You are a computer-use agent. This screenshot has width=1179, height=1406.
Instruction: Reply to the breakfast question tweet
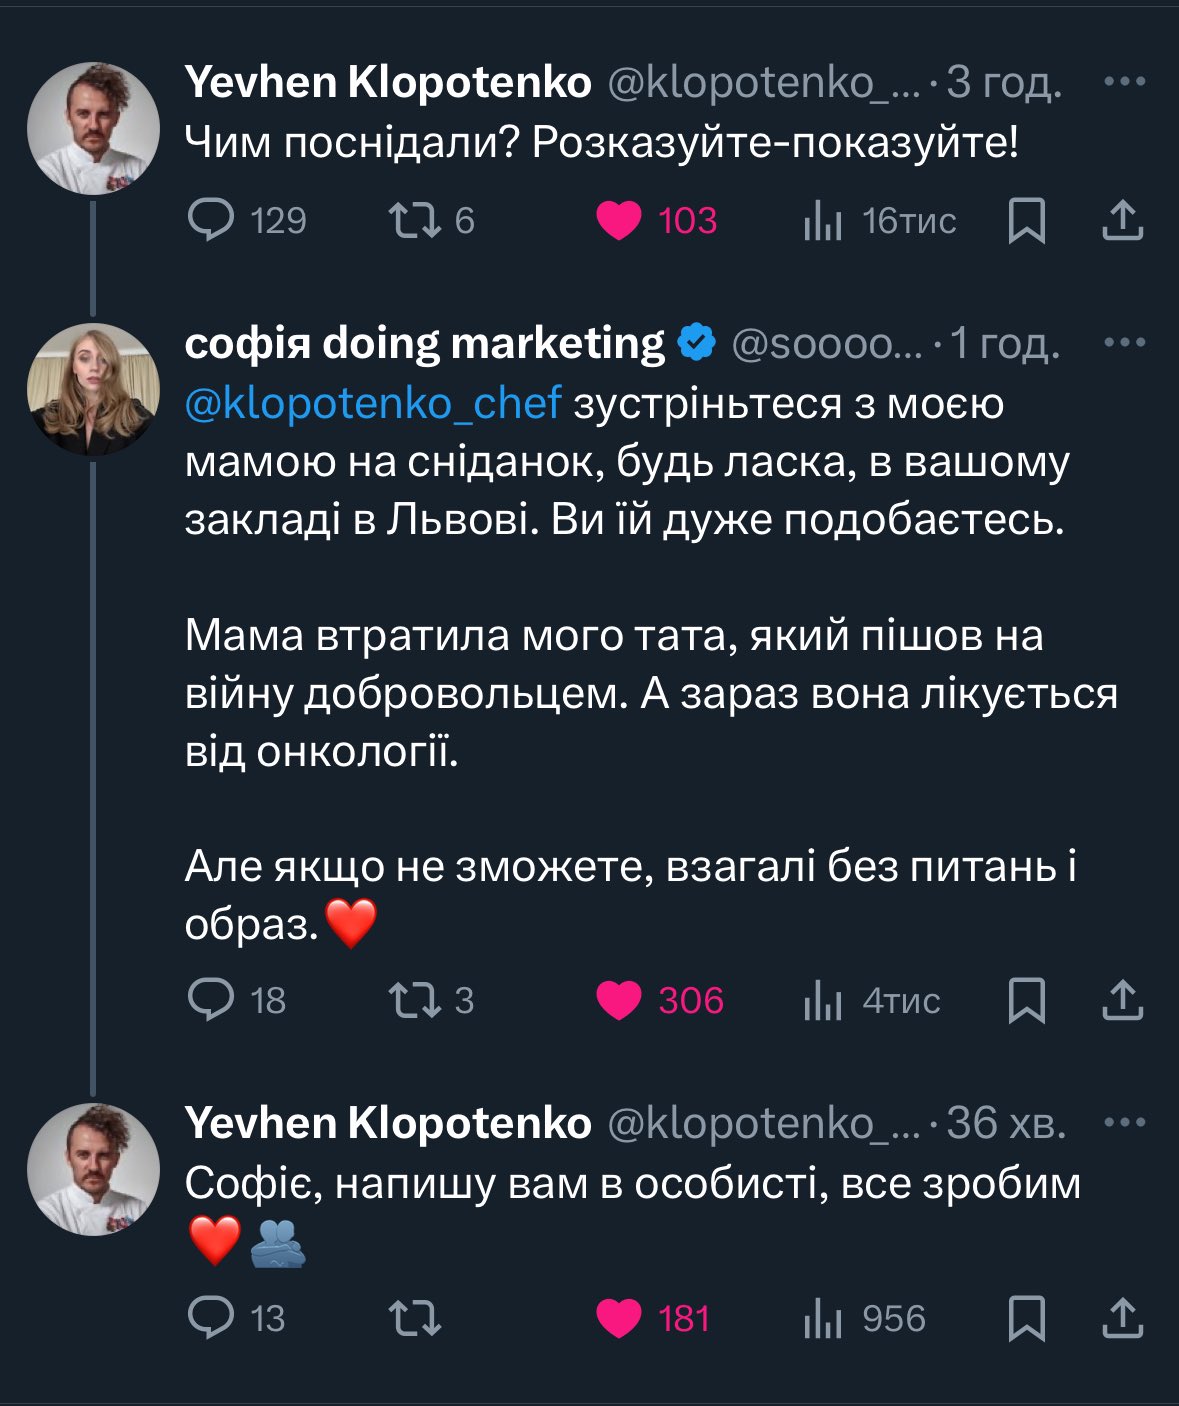pyautogui.click(x=212, y=220)
